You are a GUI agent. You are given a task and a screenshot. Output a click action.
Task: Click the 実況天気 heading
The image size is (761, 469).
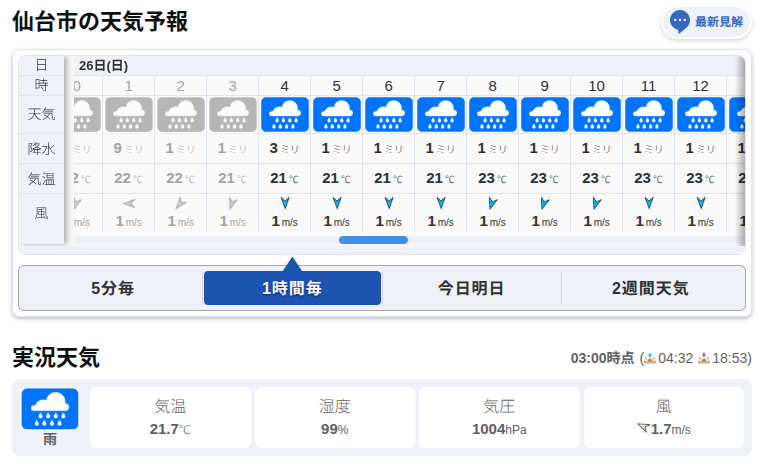pos(56,358)
